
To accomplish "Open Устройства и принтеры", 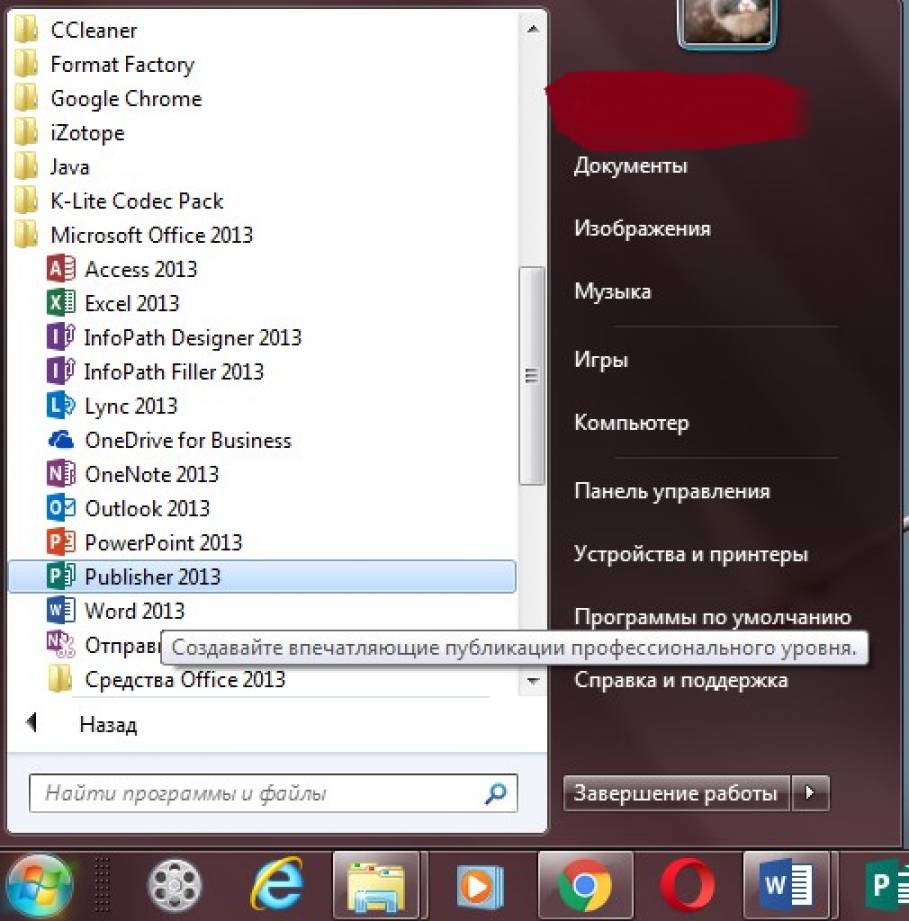I will coord(690,554).
